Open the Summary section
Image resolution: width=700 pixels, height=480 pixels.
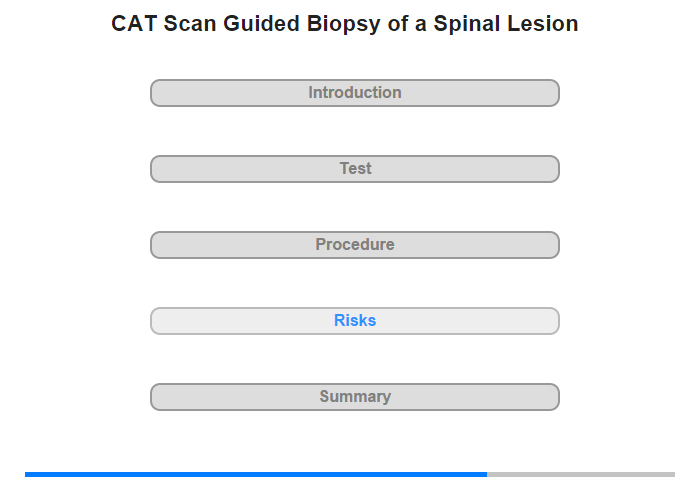pos(354,397)
